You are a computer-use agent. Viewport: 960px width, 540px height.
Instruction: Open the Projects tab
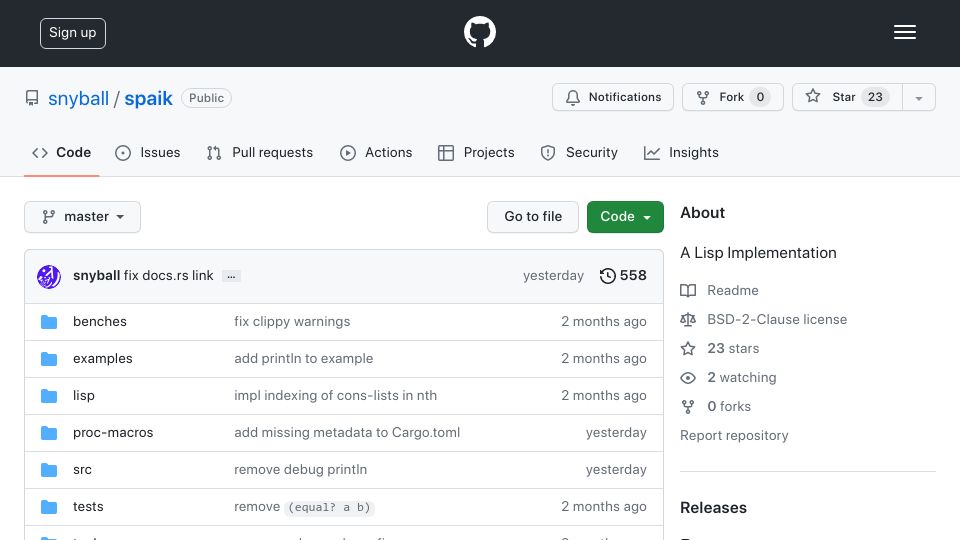click(476, 152)
